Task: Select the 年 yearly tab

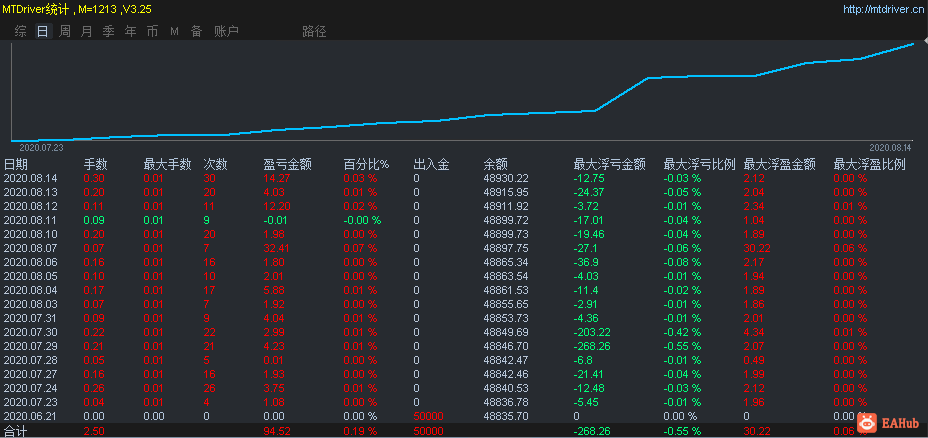Action: (x=130, y=31)
